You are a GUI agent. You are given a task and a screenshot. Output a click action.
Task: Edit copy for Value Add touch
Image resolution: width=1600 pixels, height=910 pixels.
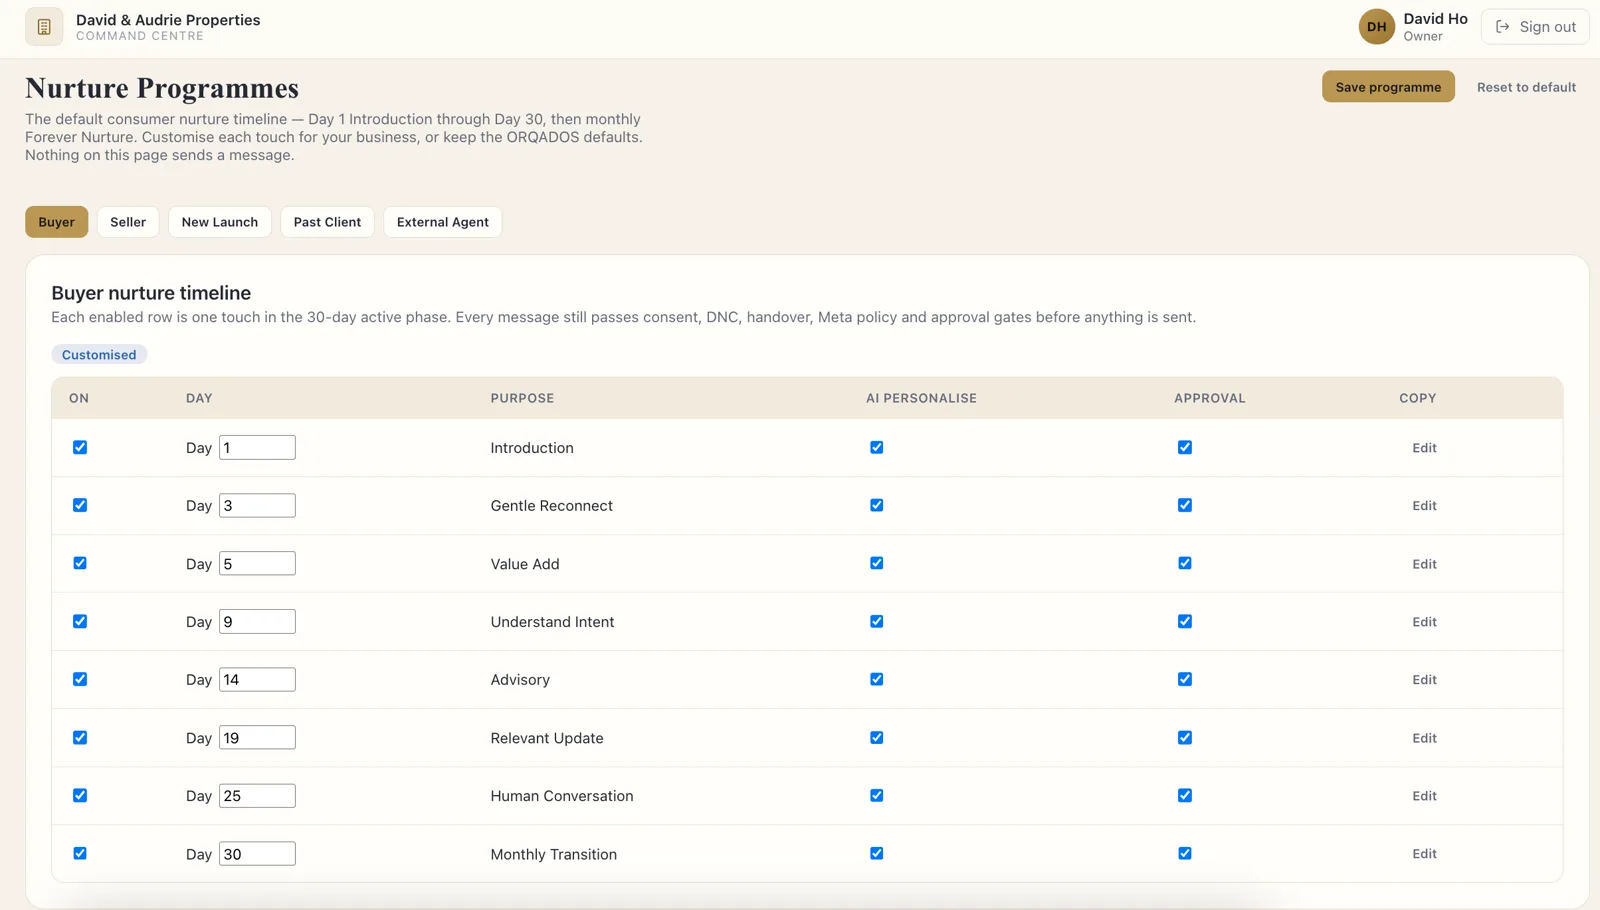pos(1424,564)
